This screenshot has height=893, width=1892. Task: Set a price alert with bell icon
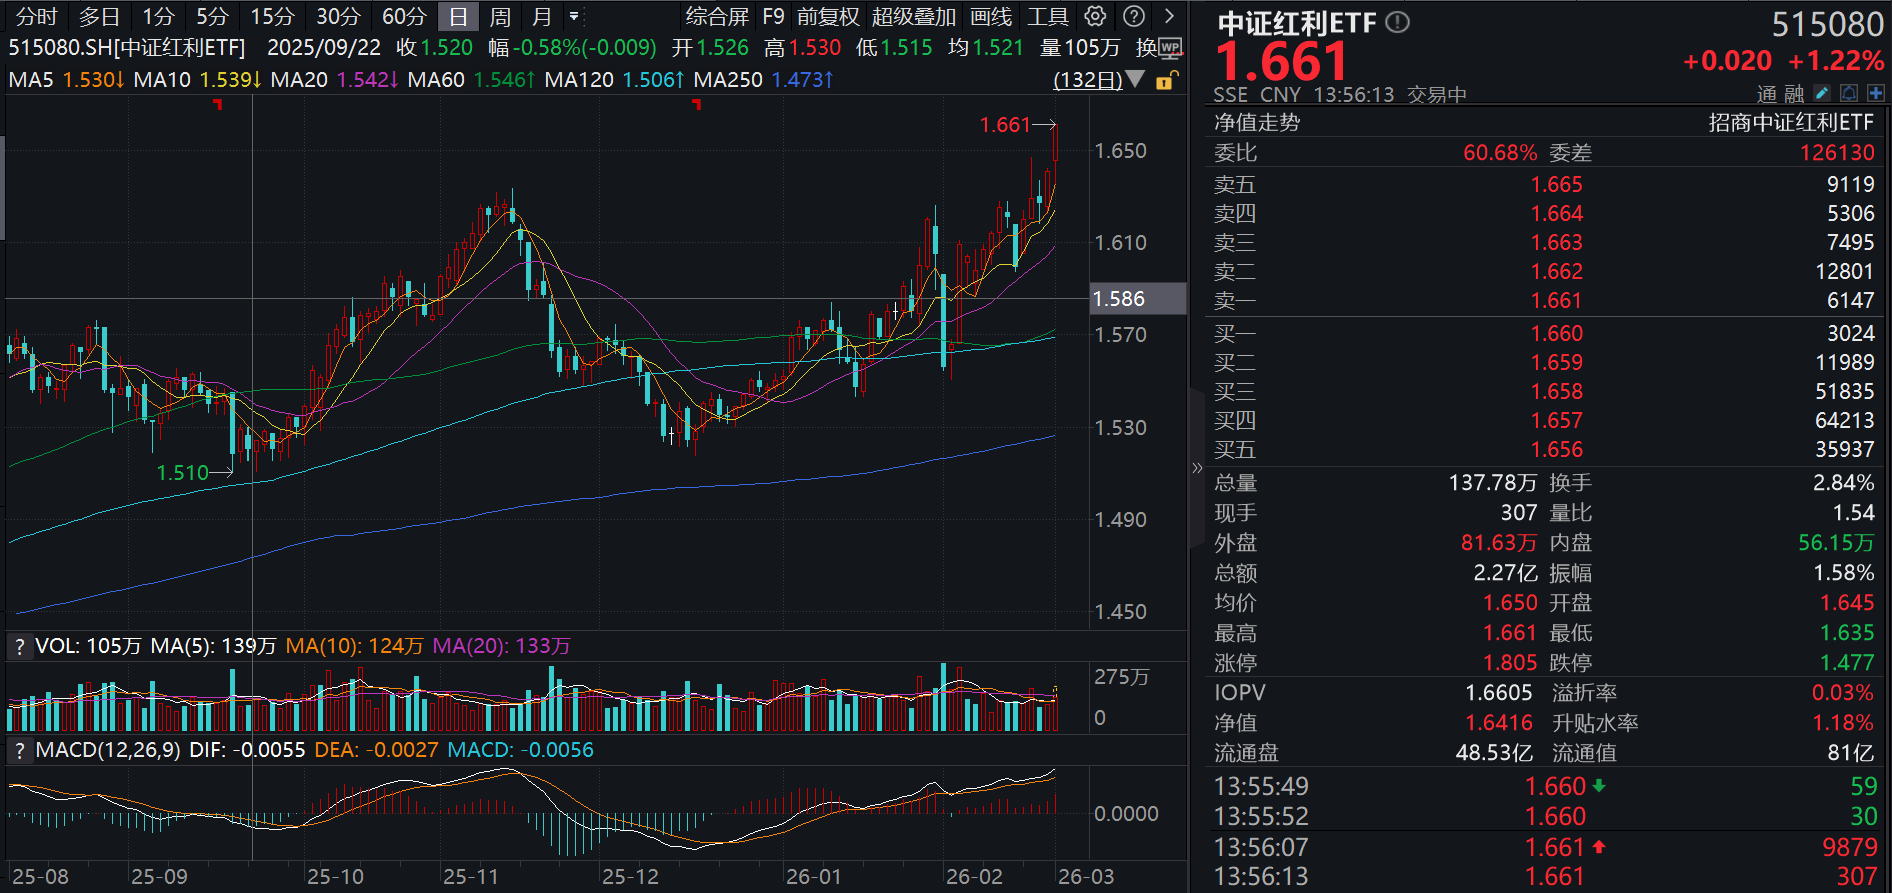(1849, 93)
